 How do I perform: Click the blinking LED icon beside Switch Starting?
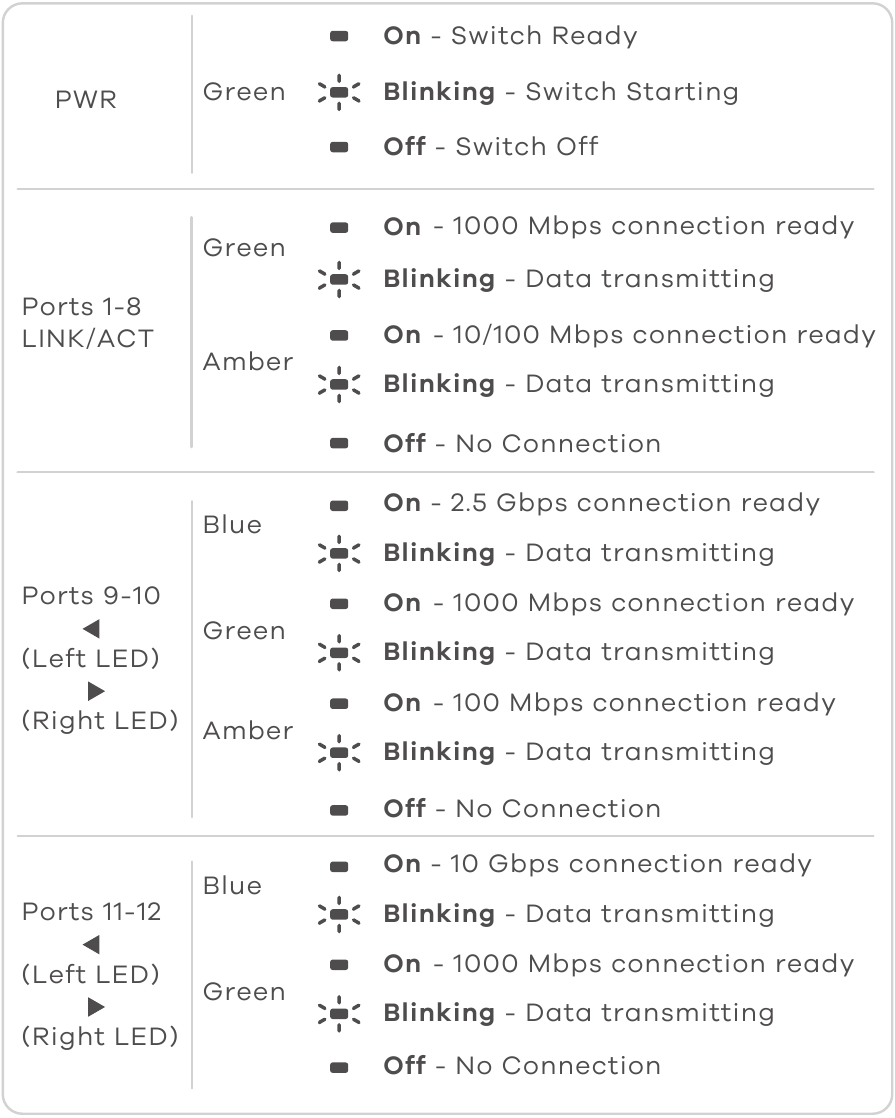click(338, 92)
